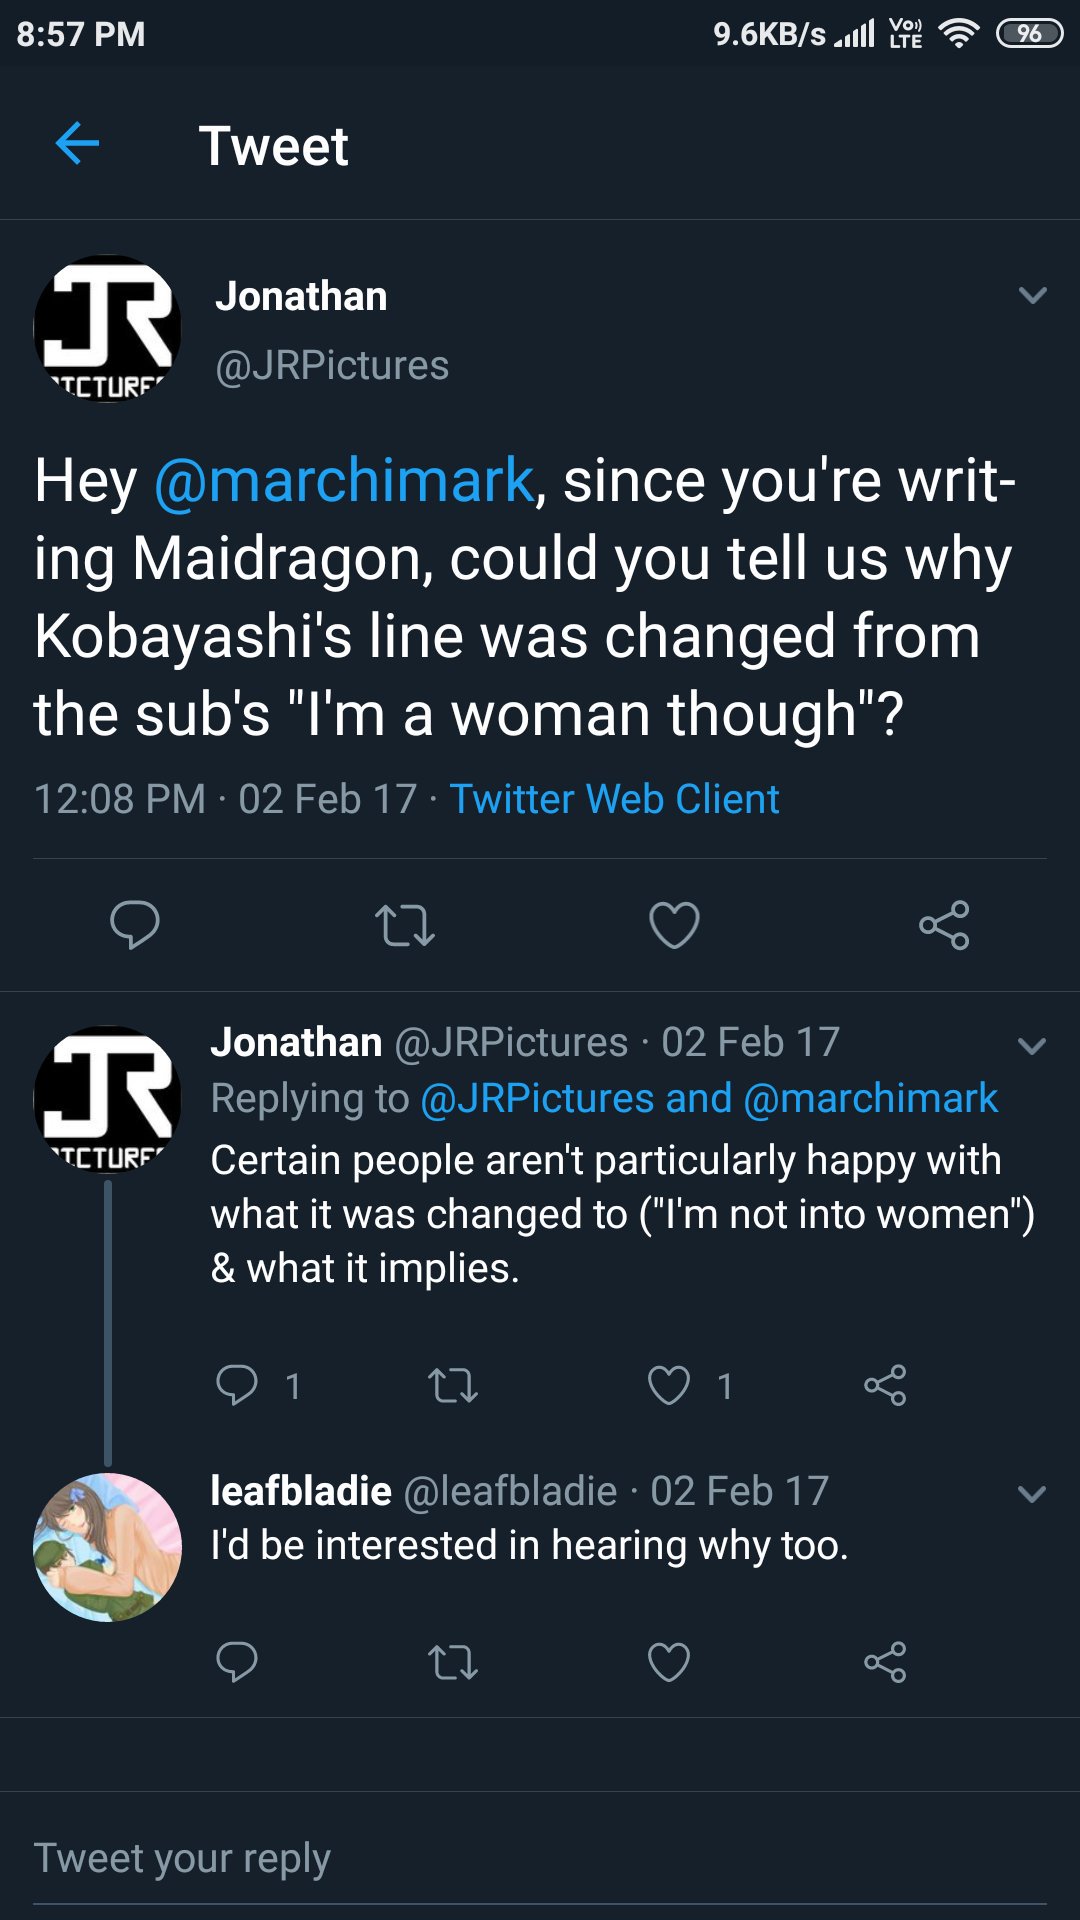Like leafbladie's reply tweet
This screenshot has height=1920, width=1080.
tap(669, 1662)
